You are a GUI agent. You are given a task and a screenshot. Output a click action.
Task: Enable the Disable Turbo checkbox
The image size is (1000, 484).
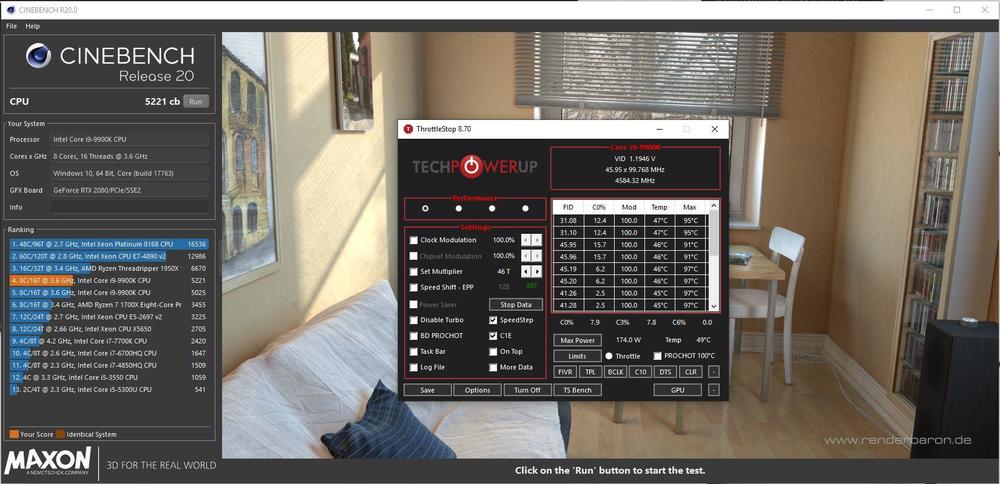tap(414, 320)
